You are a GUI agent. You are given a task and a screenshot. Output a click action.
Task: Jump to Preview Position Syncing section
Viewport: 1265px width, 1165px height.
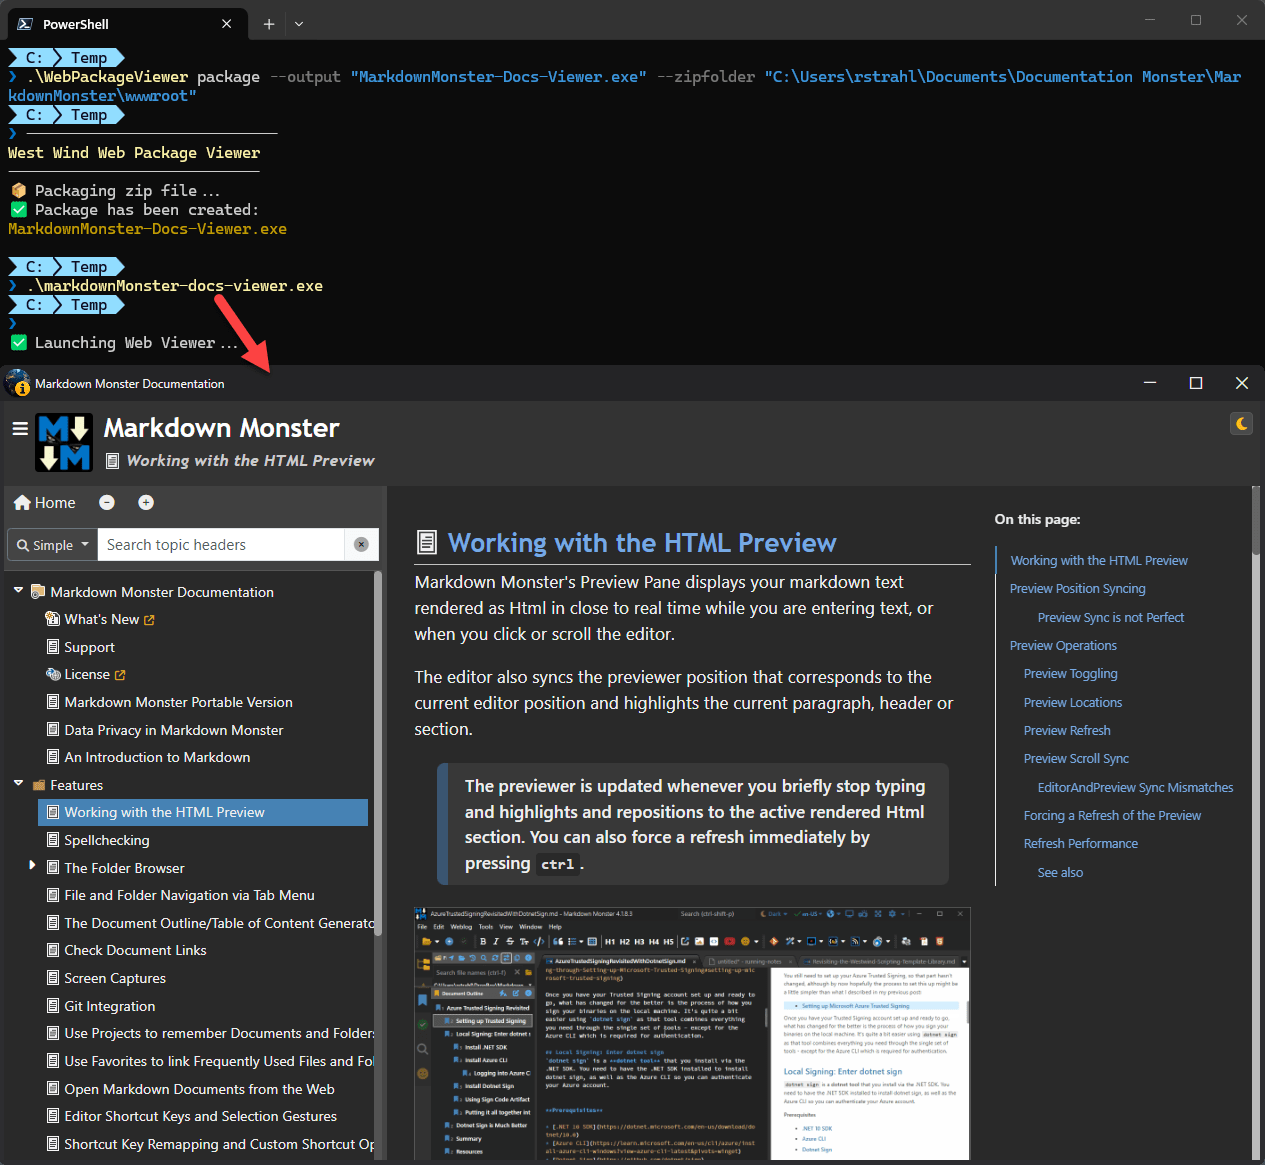click(1077, 589)
